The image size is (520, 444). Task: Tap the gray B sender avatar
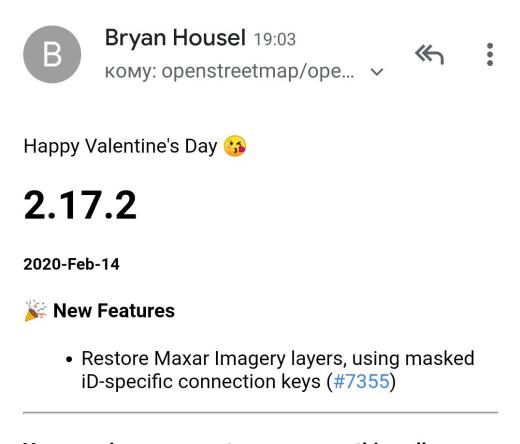pyautogui.click(x=52, y=54)
